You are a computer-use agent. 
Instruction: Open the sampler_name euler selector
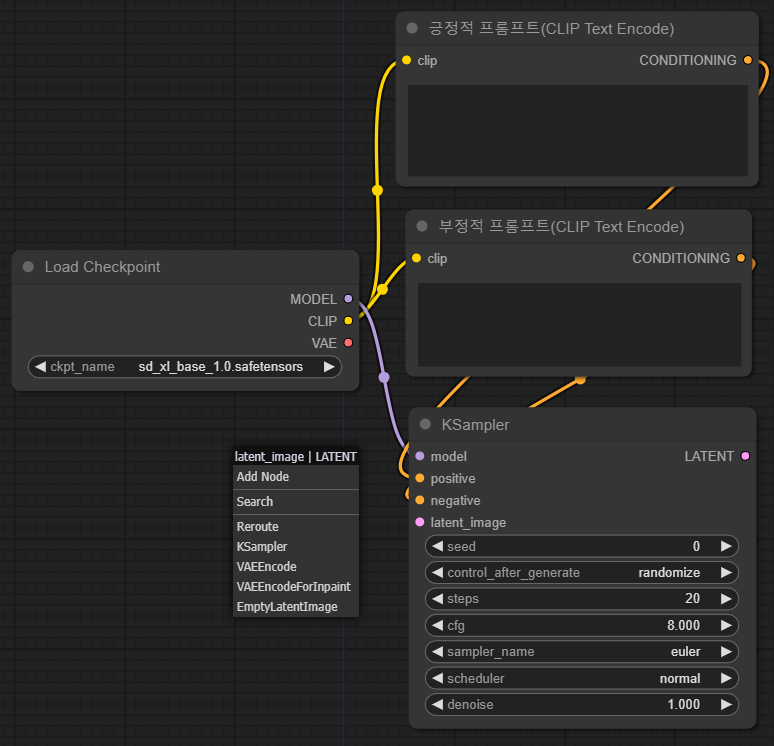coord(581,652)
